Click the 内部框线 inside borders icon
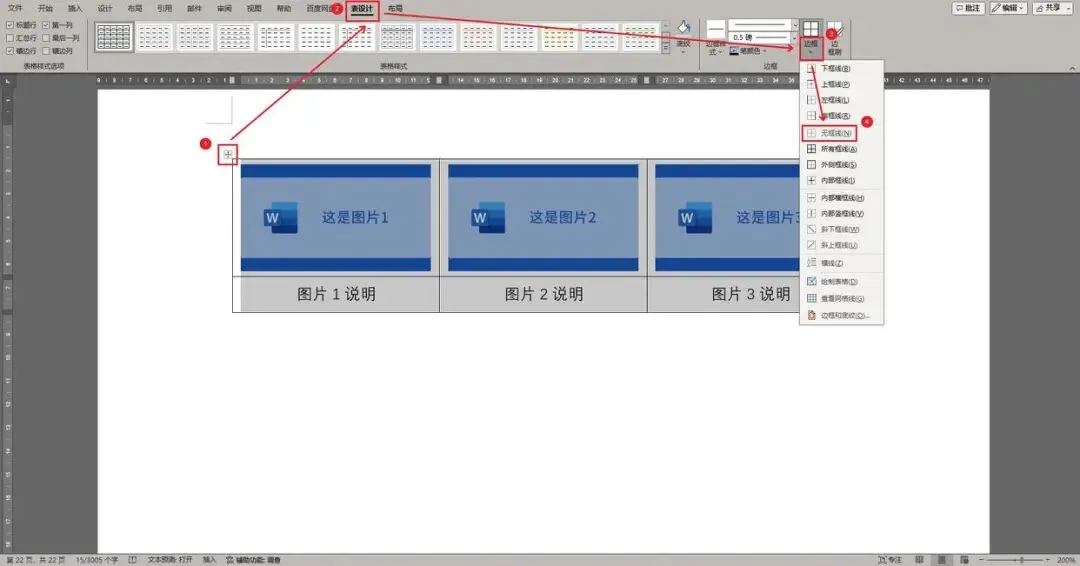 pos(811,180)
